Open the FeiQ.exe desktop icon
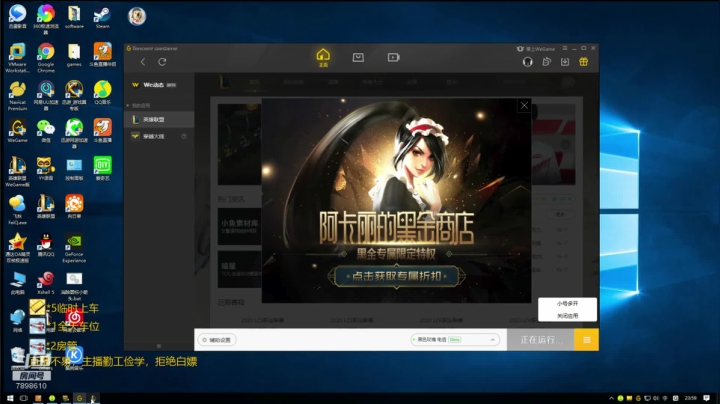720x404 pixels. [17, 209]
